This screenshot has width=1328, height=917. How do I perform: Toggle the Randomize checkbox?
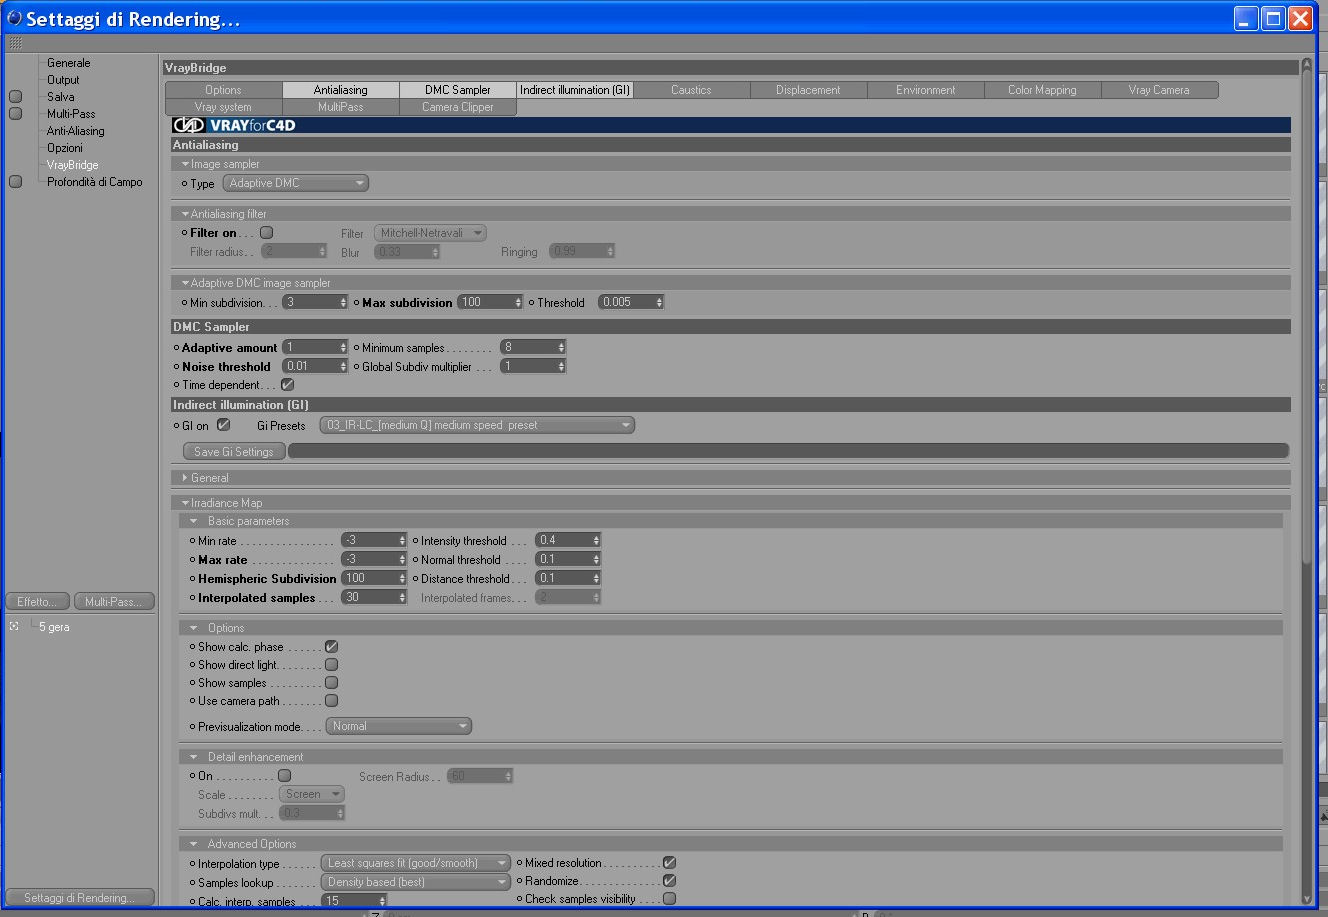(x=670, y=881)
